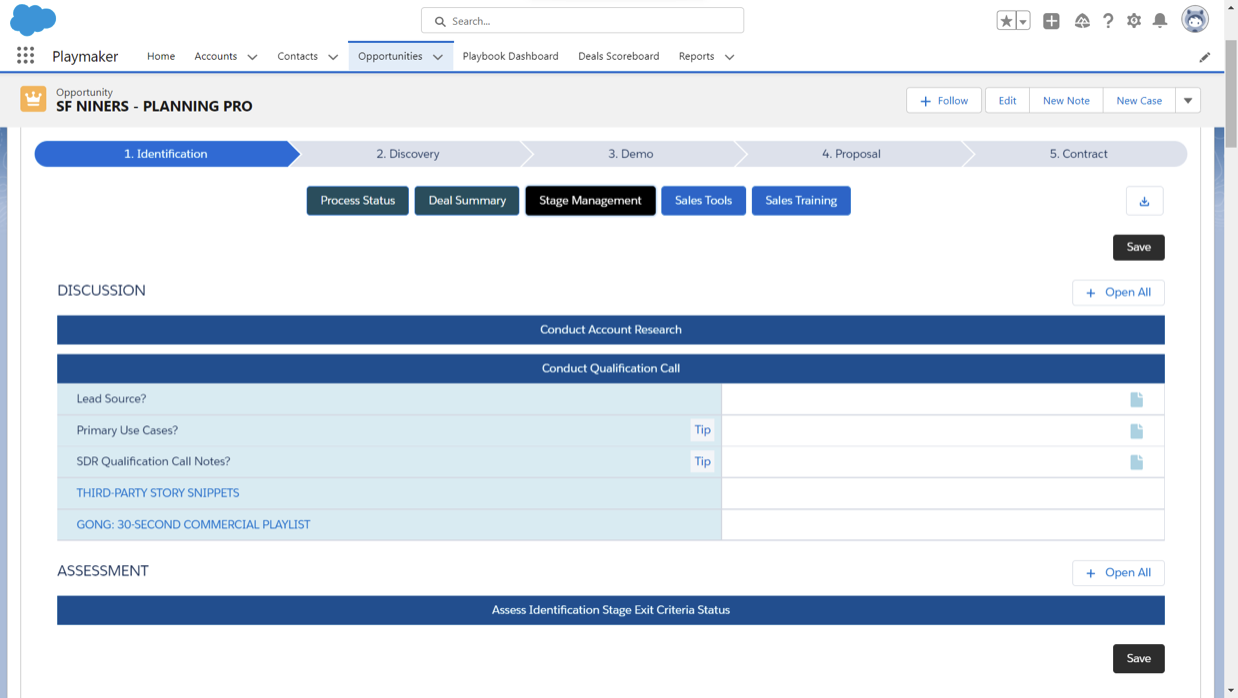Click the Salesforce cloud logo
Image resolution: width=1238 pixels, height=698 pixels.
(x=33, y=19)
